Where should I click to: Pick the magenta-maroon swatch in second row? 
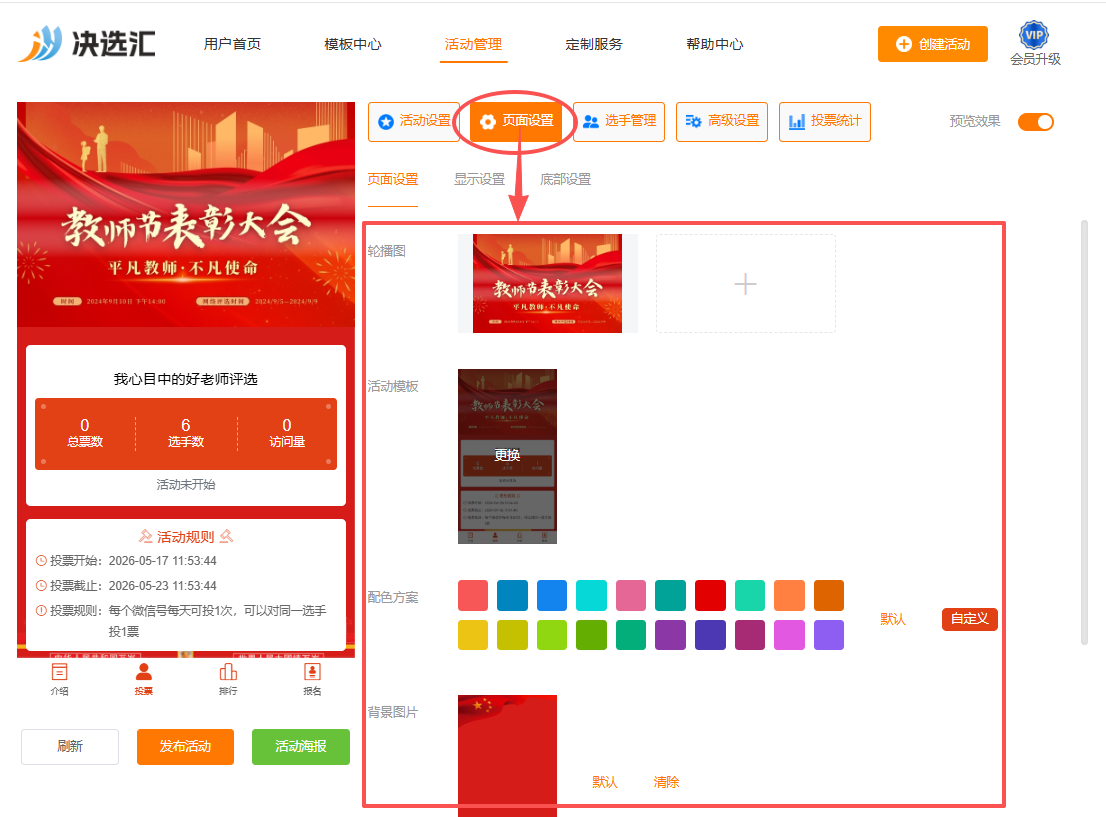pos(750,635)
